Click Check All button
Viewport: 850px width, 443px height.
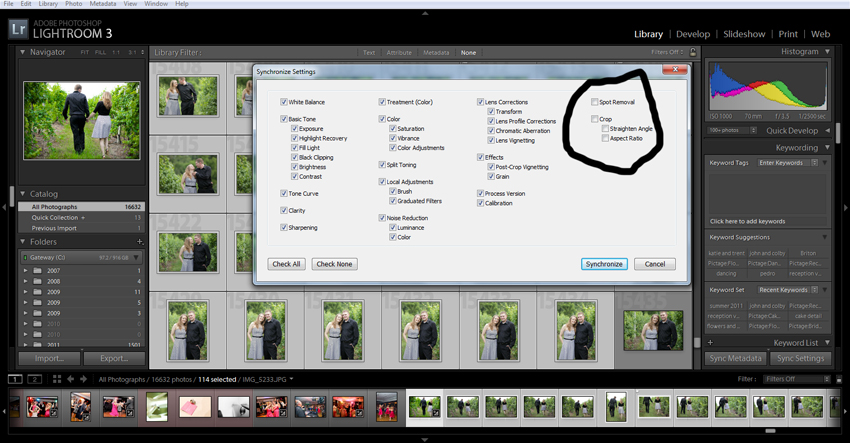pyautogui.click(x=286, y=264)
